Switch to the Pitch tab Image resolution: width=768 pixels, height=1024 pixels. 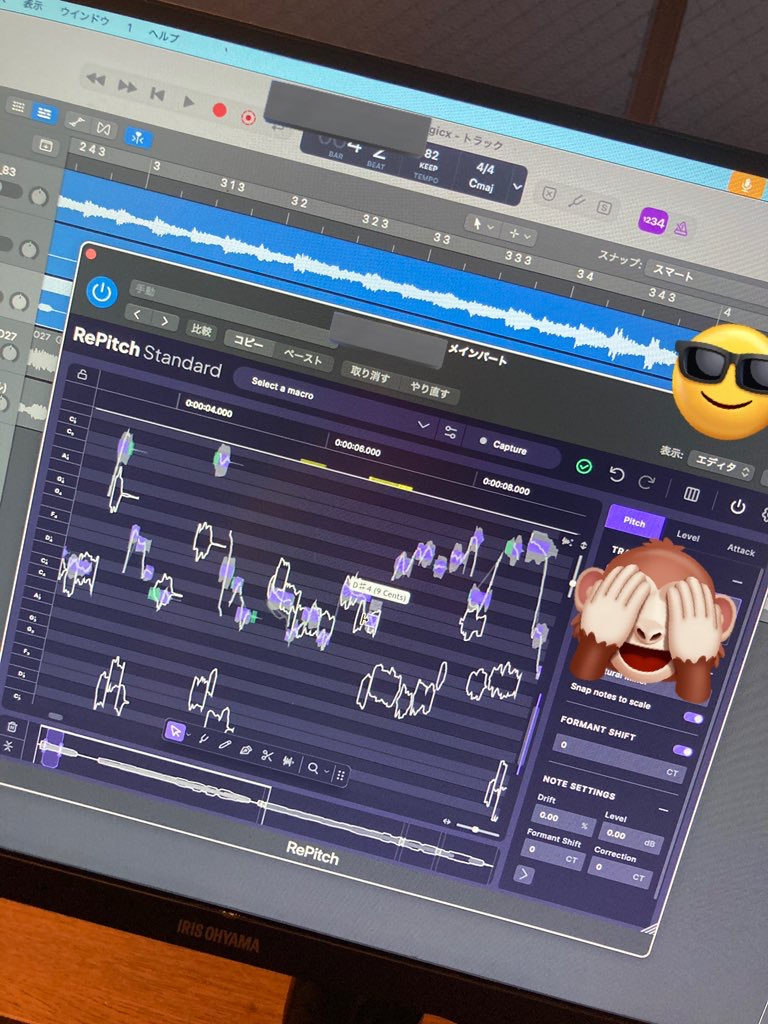(x=634, y=521)
